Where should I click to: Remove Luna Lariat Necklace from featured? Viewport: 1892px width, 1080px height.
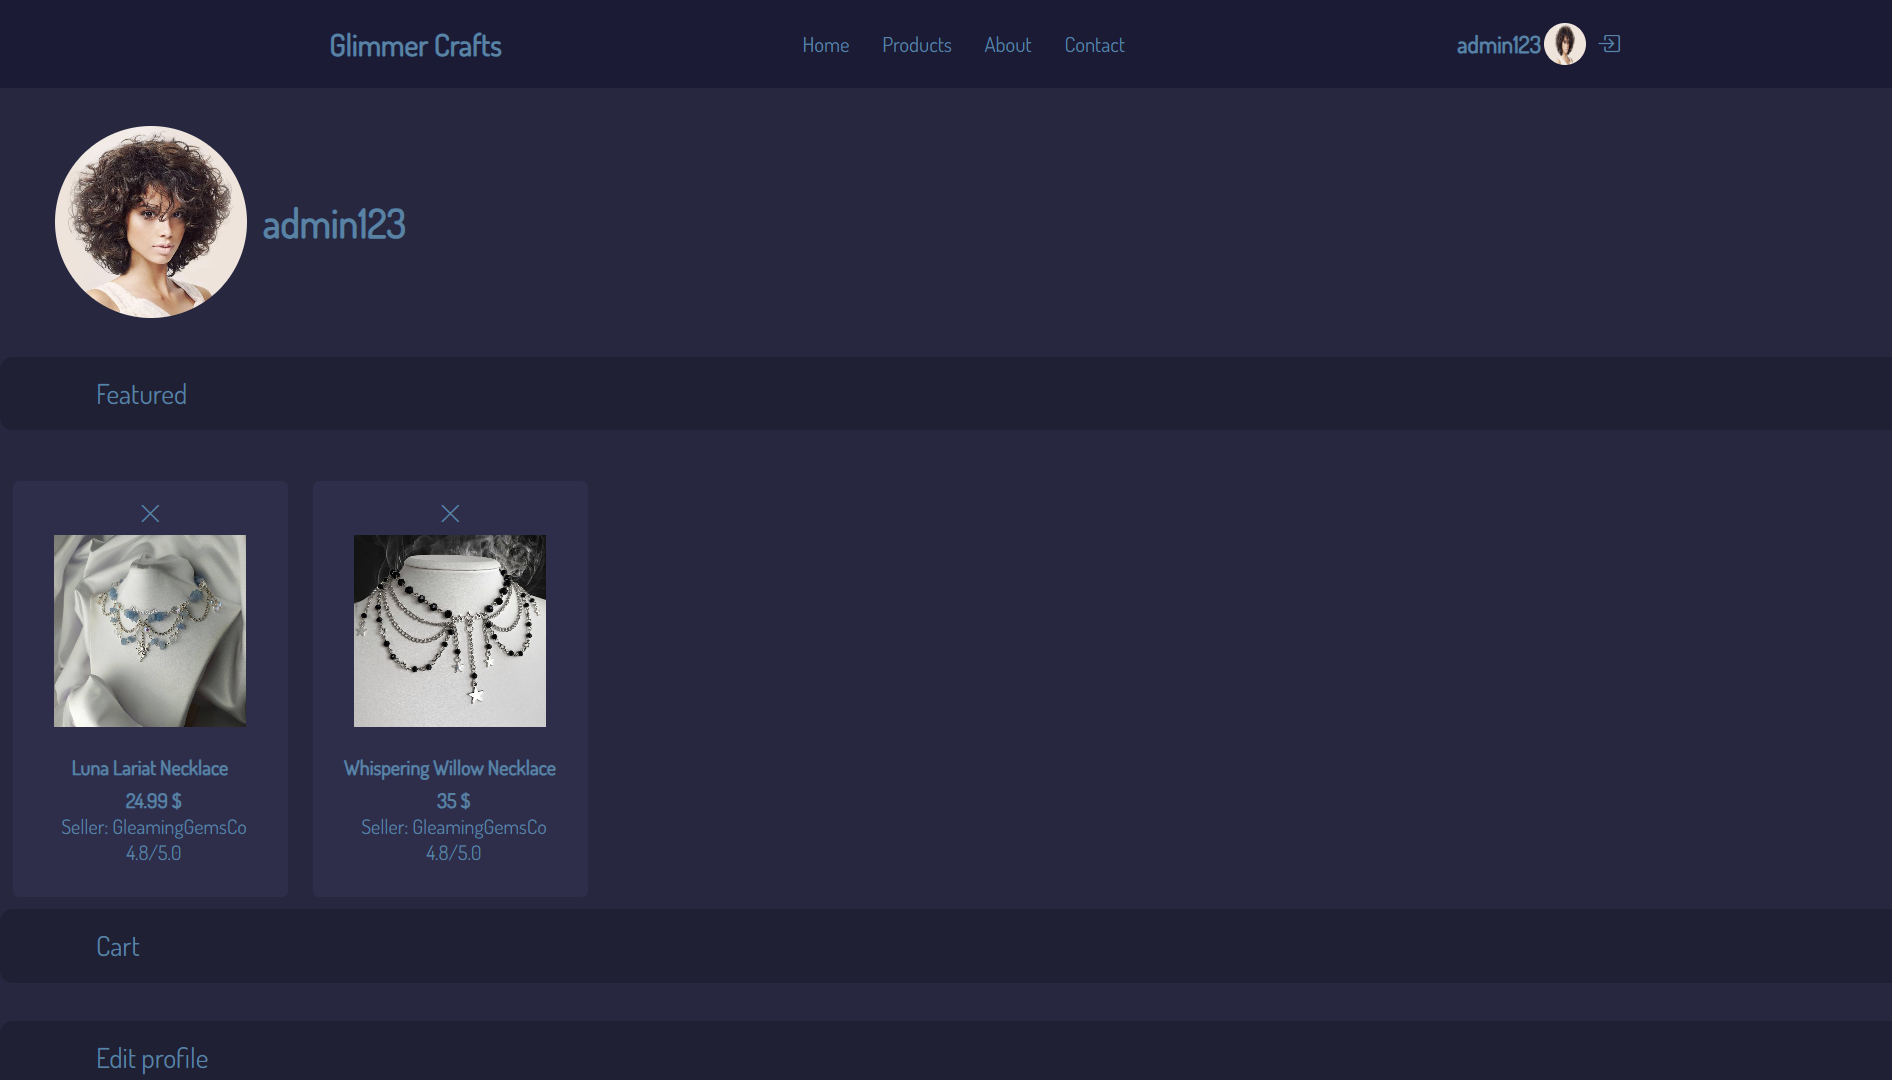pos(150,513)
